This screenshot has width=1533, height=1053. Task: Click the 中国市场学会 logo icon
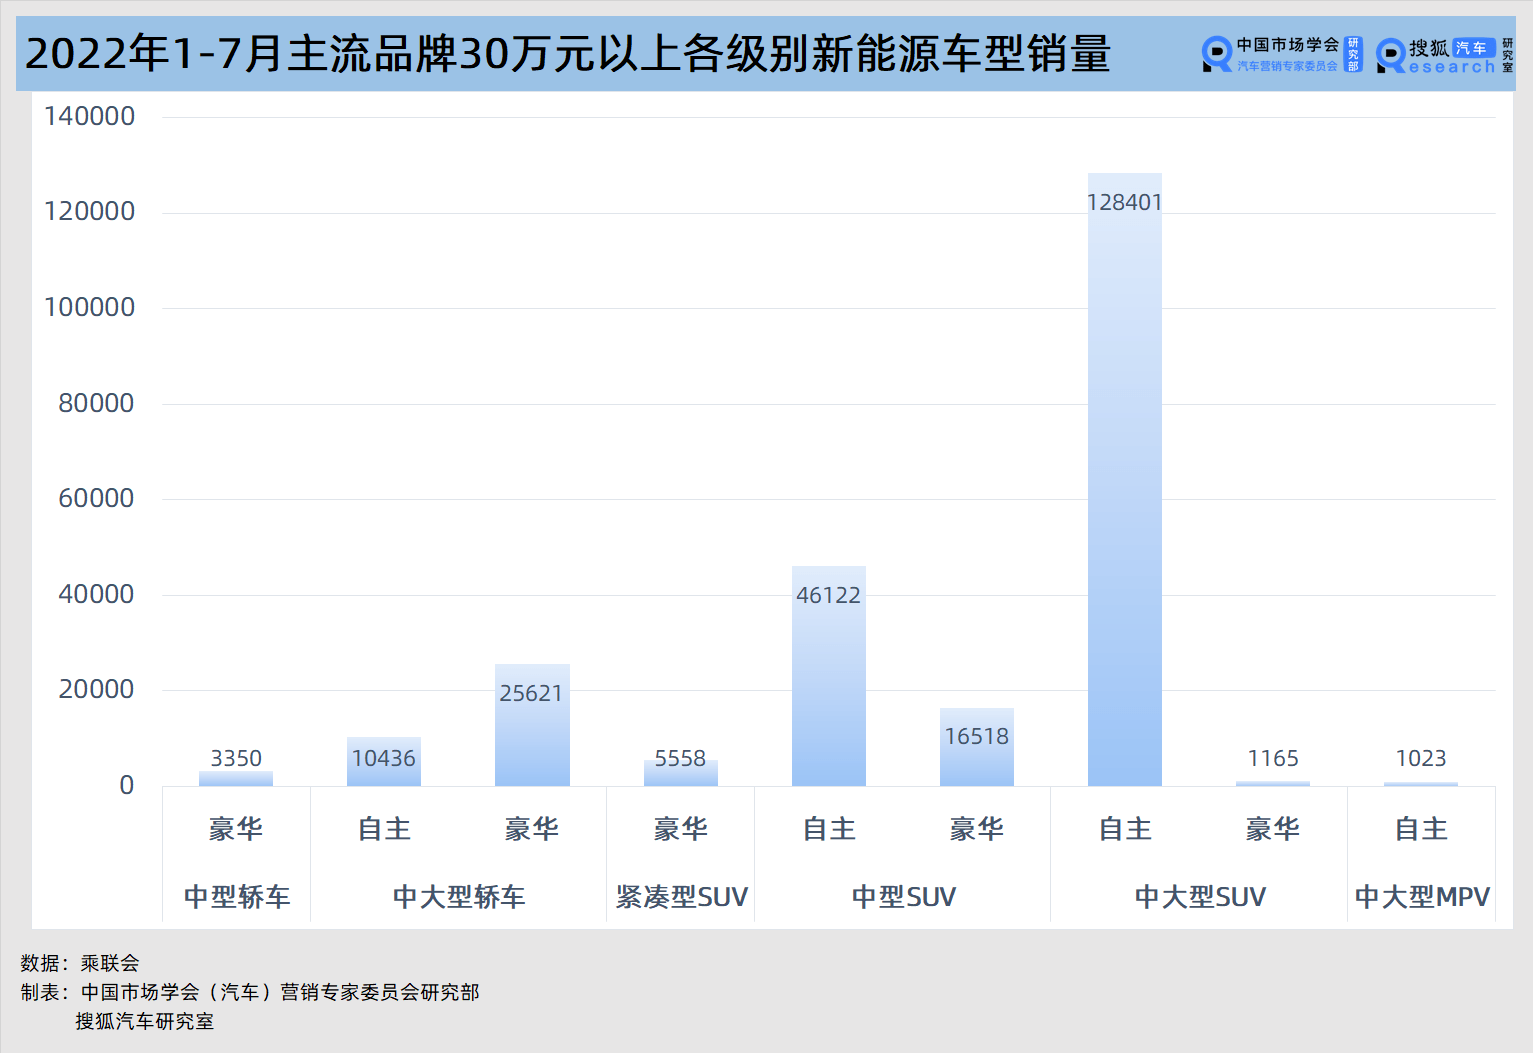(1217, 54)
